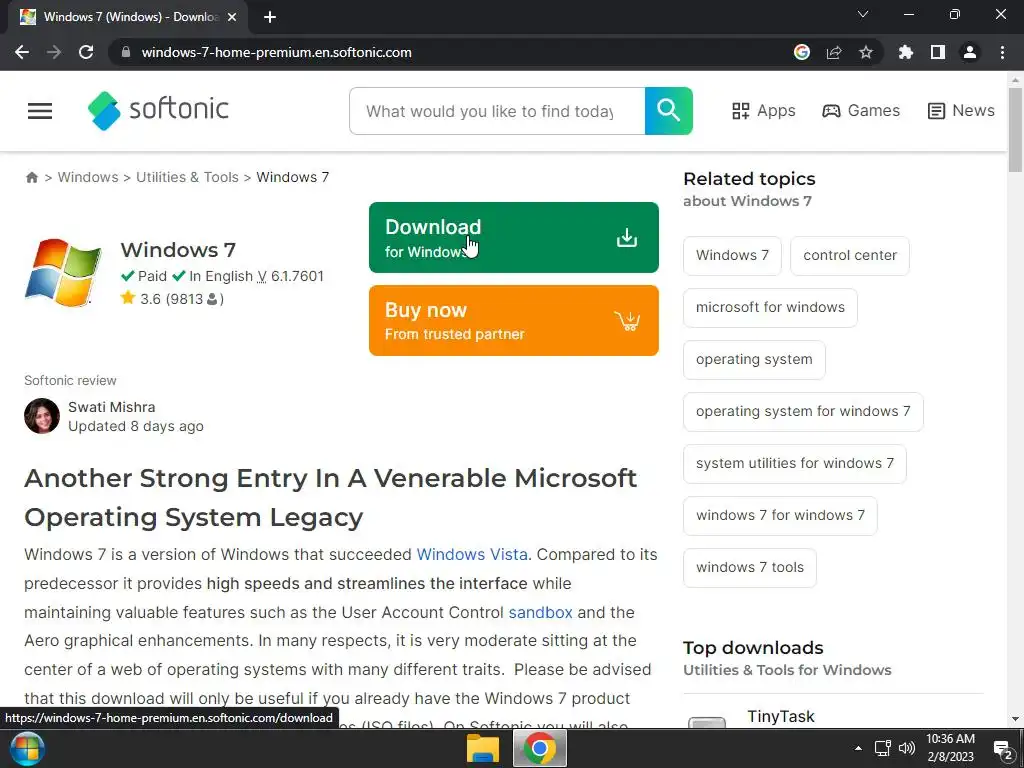Click the magnifier search button
The width and height of the screenshot is (1024, 768).
[x=668, y=111]
